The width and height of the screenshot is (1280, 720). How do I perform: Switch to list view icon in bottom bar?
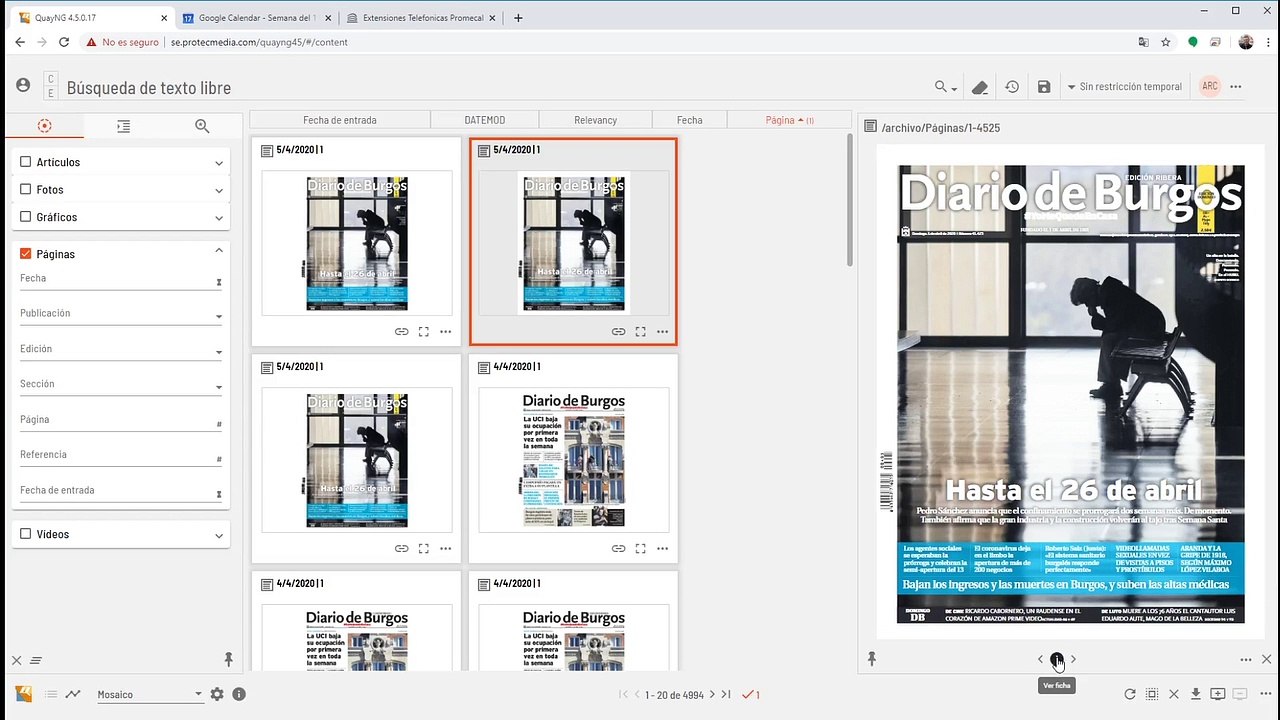pos(51,694)
